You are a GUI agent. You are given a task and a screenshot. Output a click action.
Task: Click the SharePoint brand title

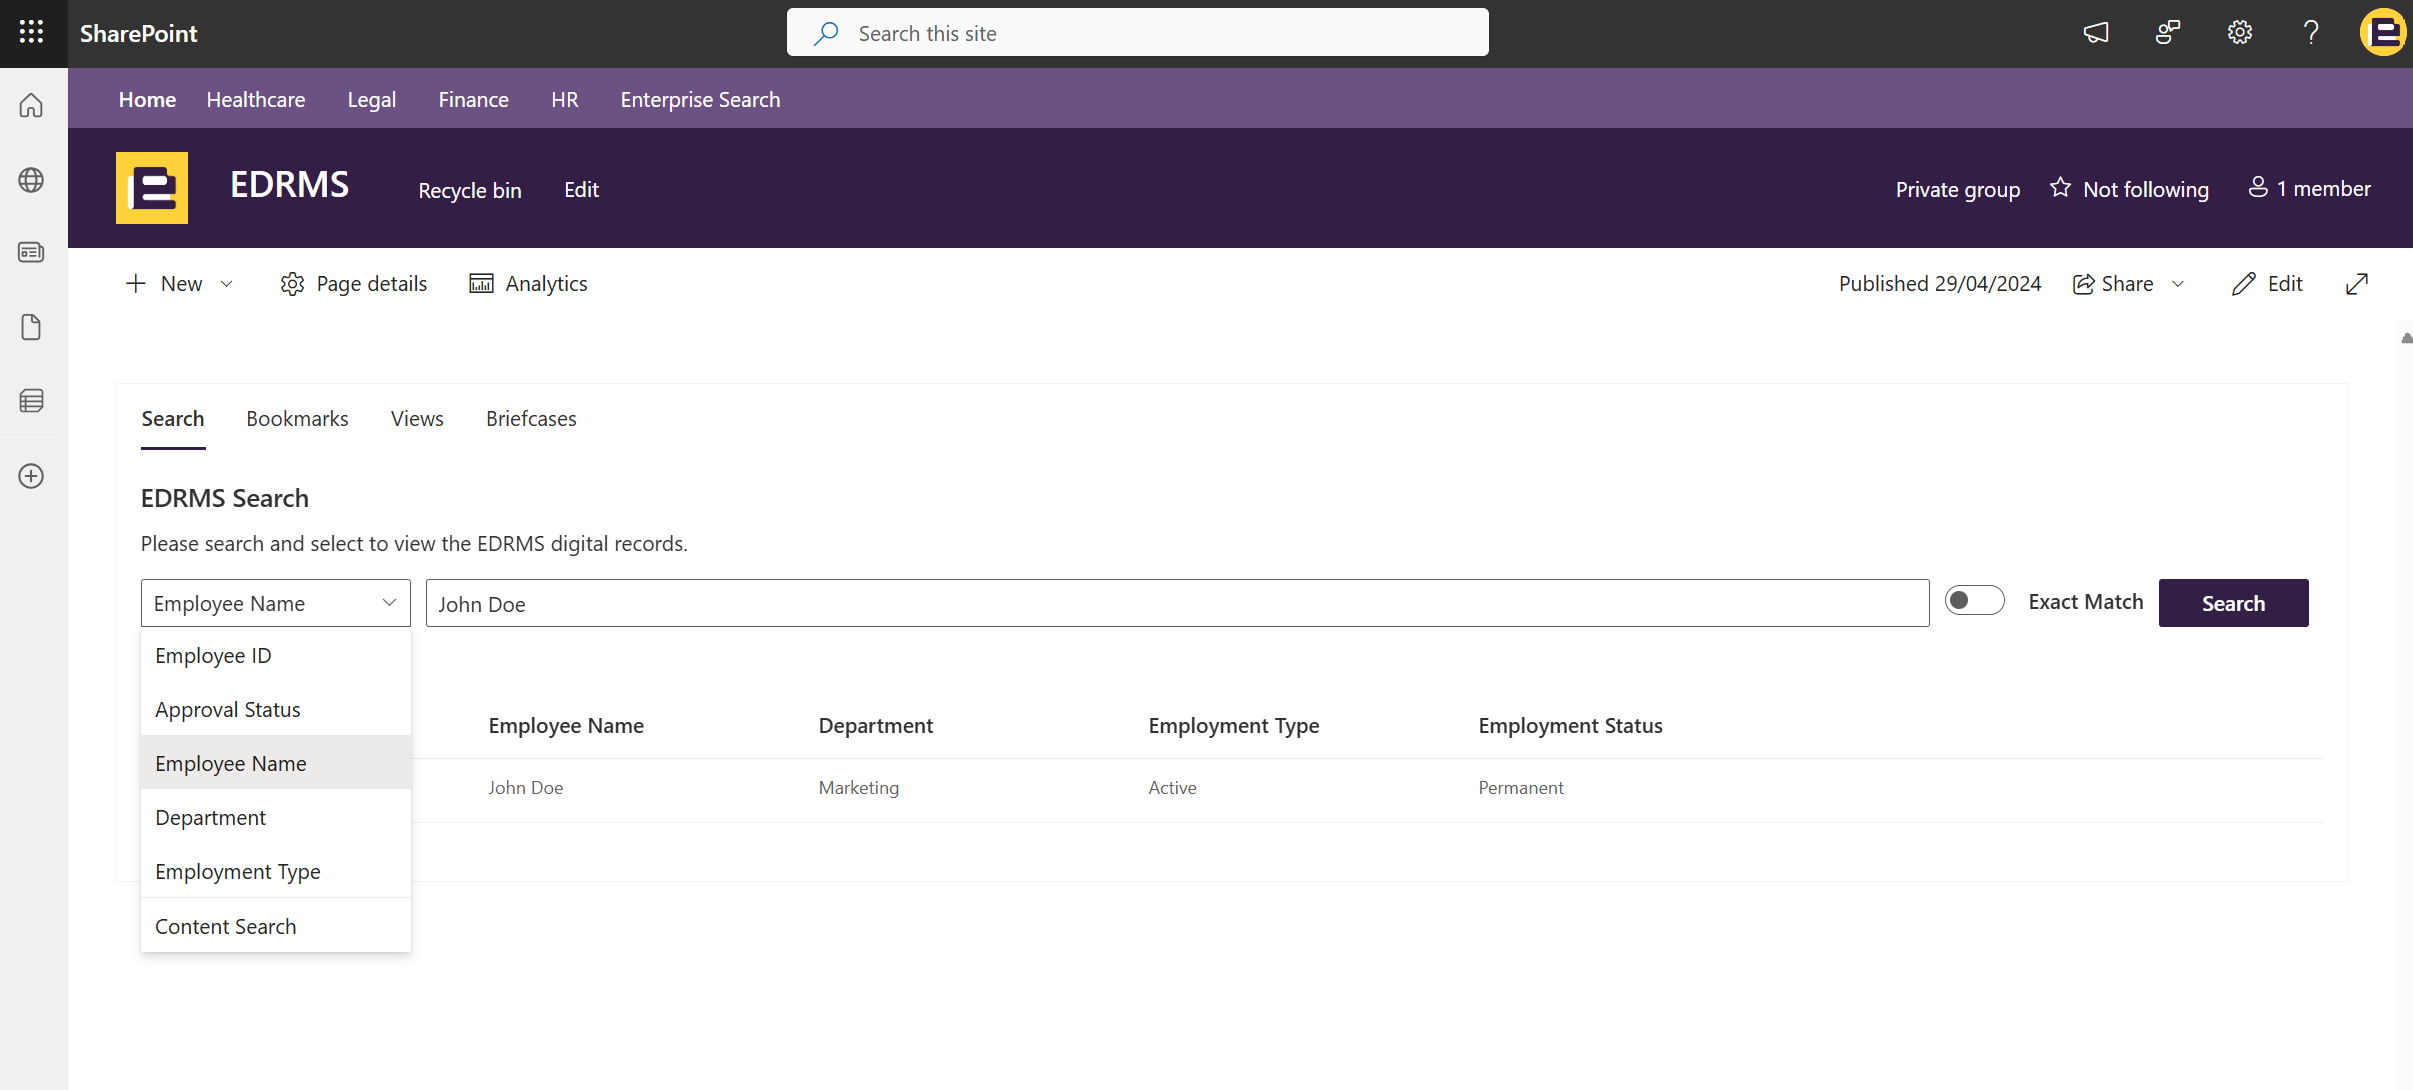click(138, 33)
